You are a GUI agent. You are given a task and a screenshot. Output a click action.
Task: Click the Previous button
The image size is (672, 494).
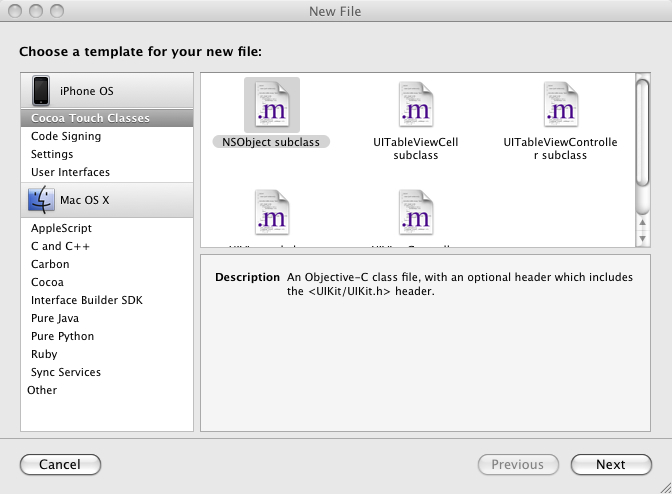[x=518, y=464]
